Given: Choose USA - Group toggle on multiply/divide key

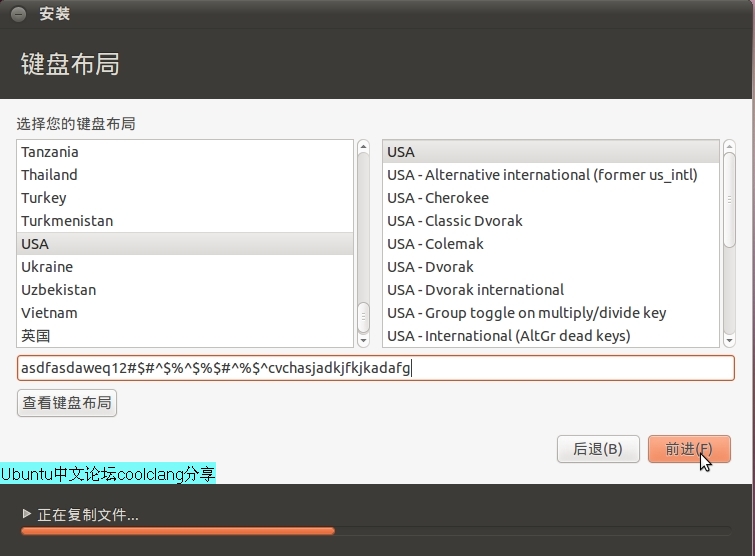Looking at the screenshot, I should pos(551,313).
